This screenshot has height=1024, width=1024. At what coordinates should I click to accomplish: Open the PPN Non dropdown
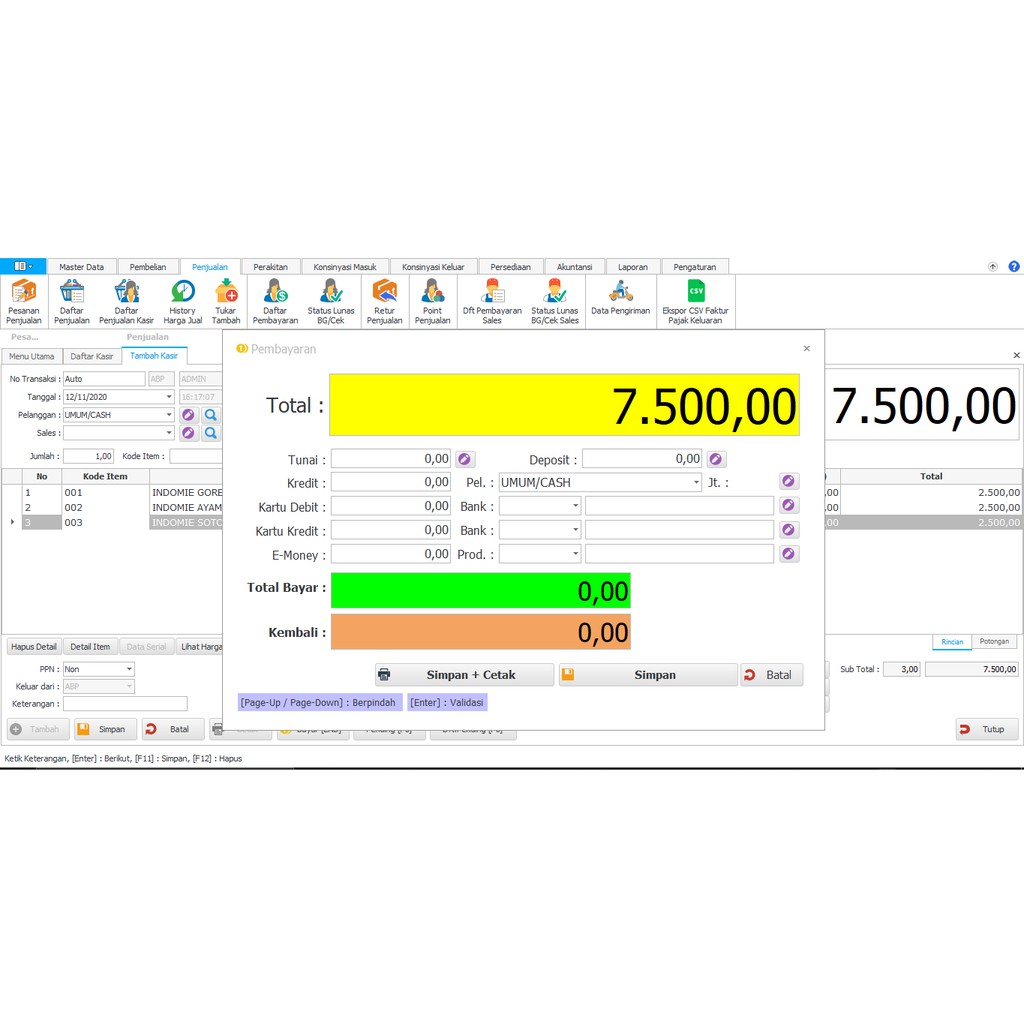pyautogui.click(x=129, y=669)
